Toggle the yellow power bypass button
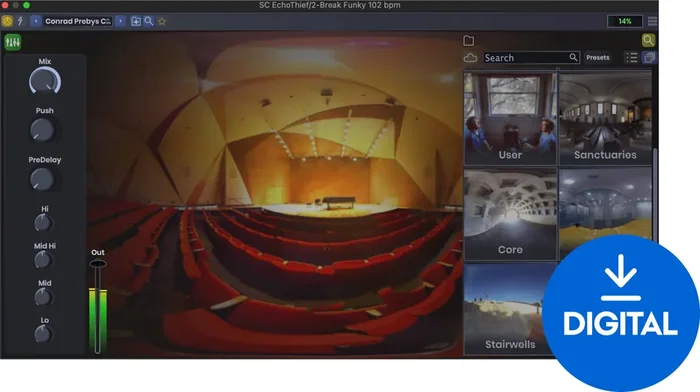This screenshot has height=392, width=700. pyautogui.click(x=7, y=21)
